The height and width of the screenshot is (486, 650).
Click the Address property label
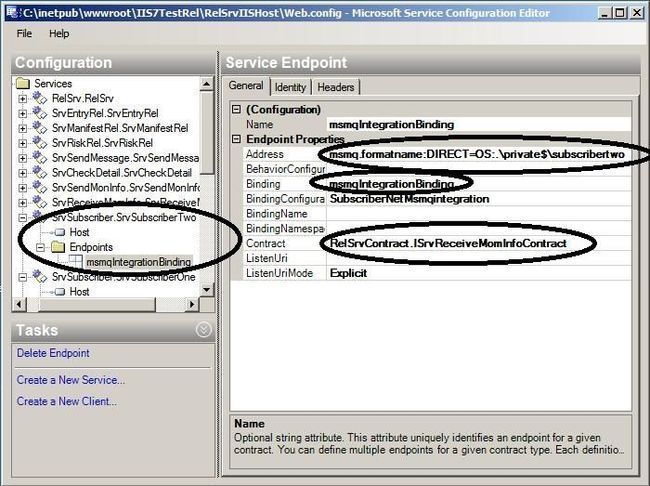point(264,154)
